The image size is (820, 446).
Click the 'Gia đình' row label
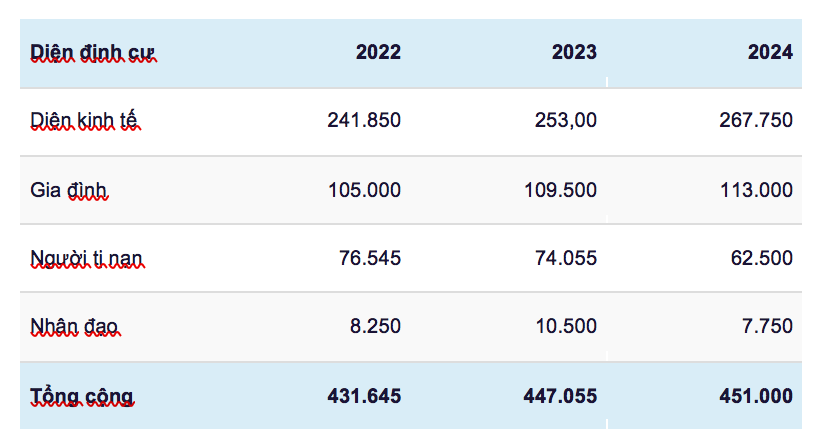[x=69, y=190]
